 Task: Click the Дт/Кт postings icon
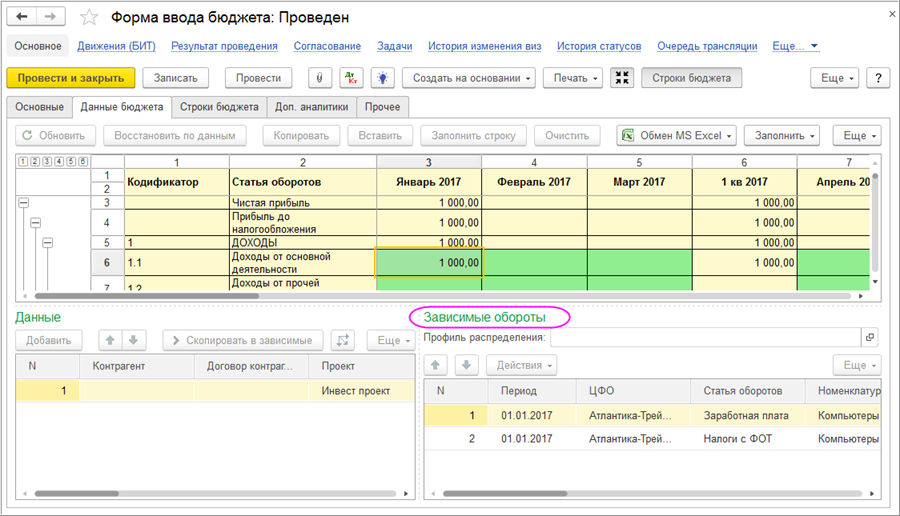click(x=351, y=78)
